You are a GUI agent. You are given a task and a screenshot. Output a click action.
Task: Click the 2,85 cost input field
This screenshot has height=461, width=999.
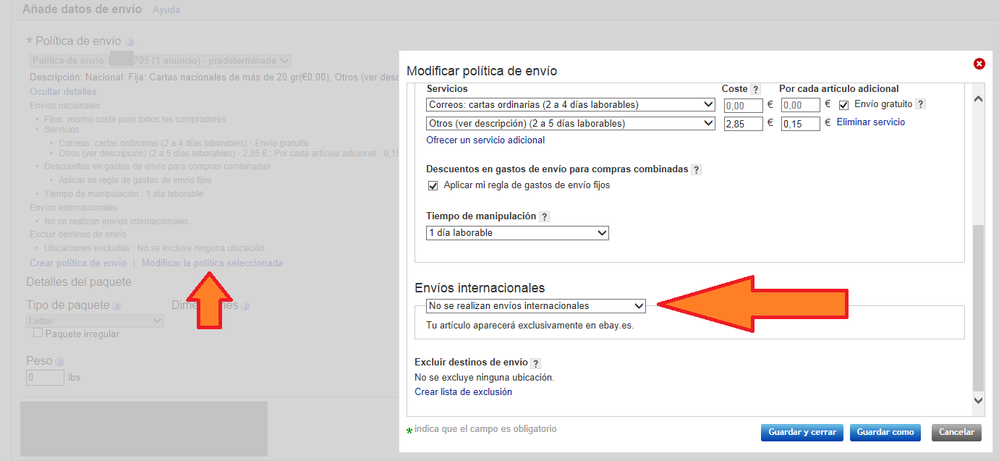point(742,124)
